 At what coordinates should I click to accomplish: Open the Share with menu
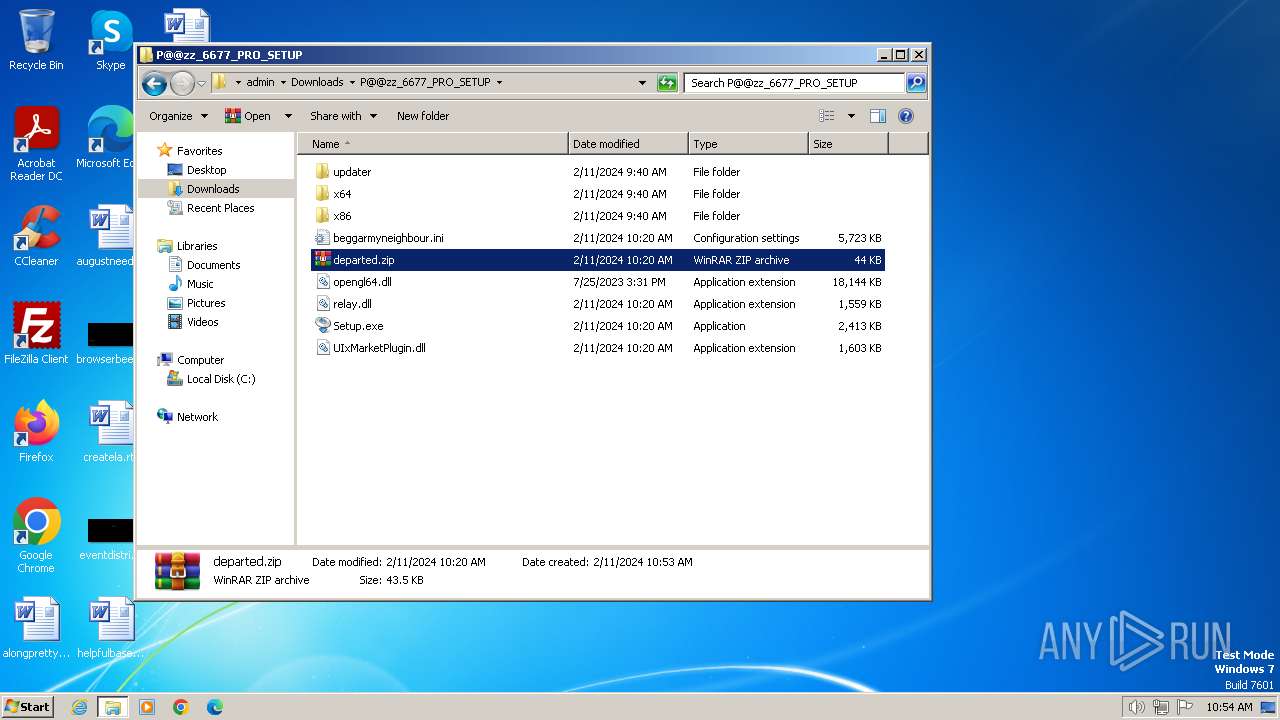click(343, 116)
